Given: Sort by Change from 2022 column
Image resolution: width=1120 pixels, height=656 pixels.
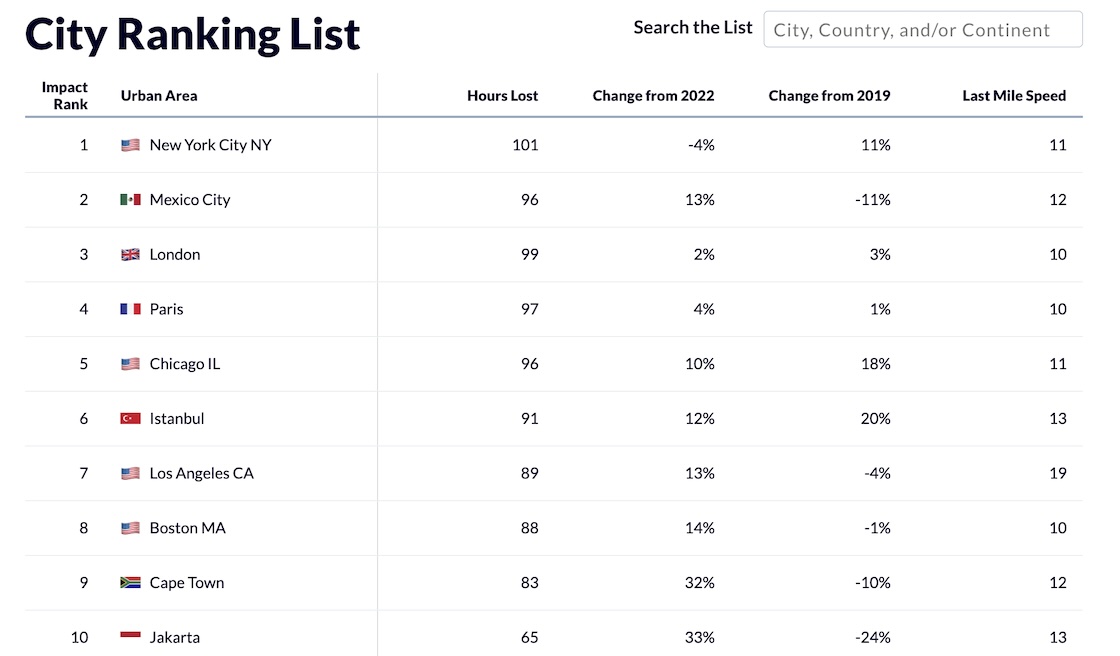Looking at the screenshot, I should (x=653, y=96).
